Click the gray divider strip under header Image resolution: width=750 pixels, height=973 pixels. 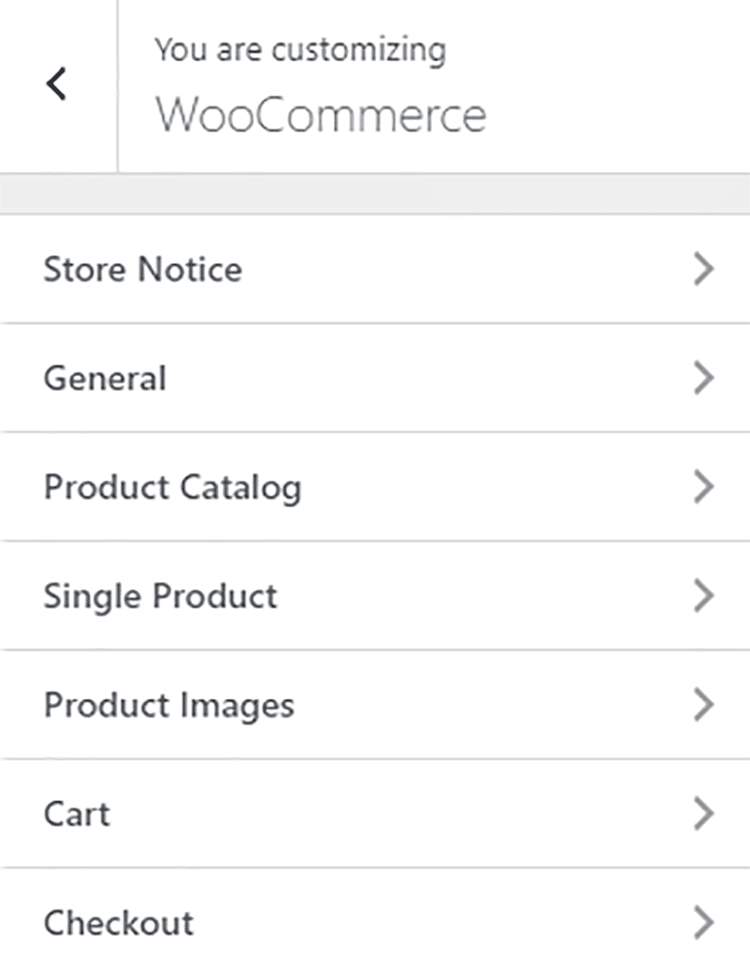[x=375, y=194]
